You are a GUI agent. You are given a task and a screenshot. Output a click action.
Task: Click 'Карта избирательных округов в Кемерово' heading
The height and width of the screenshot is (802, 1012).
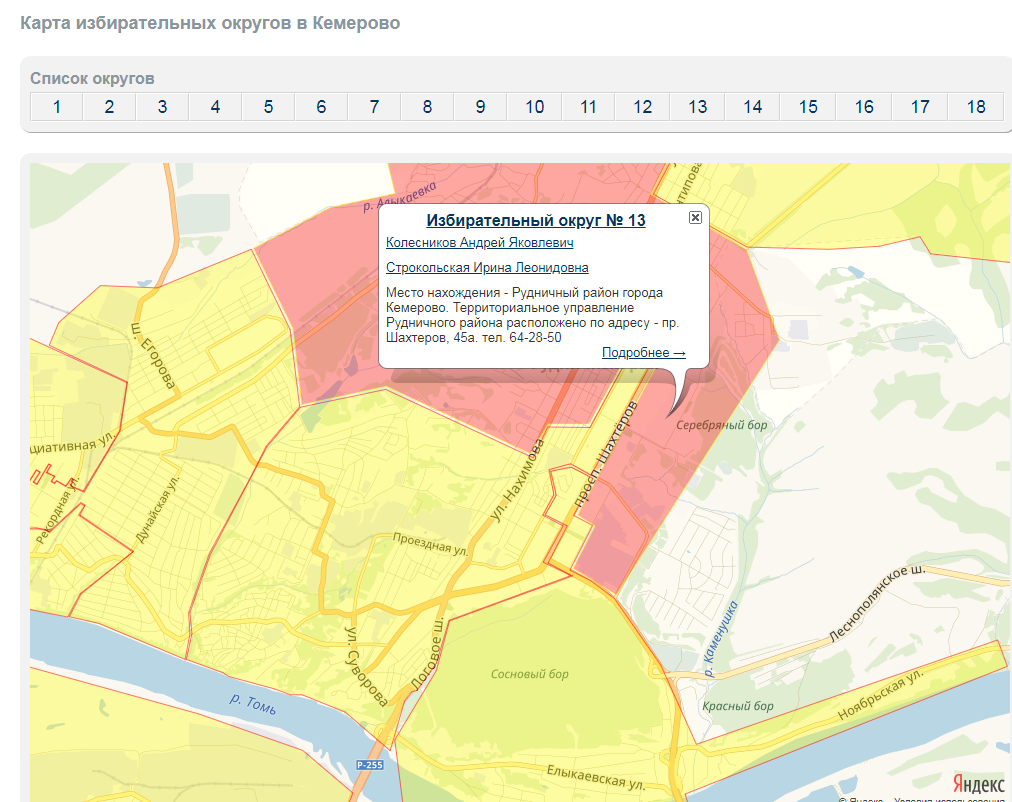pyautogui.click(x=210, y=23)
